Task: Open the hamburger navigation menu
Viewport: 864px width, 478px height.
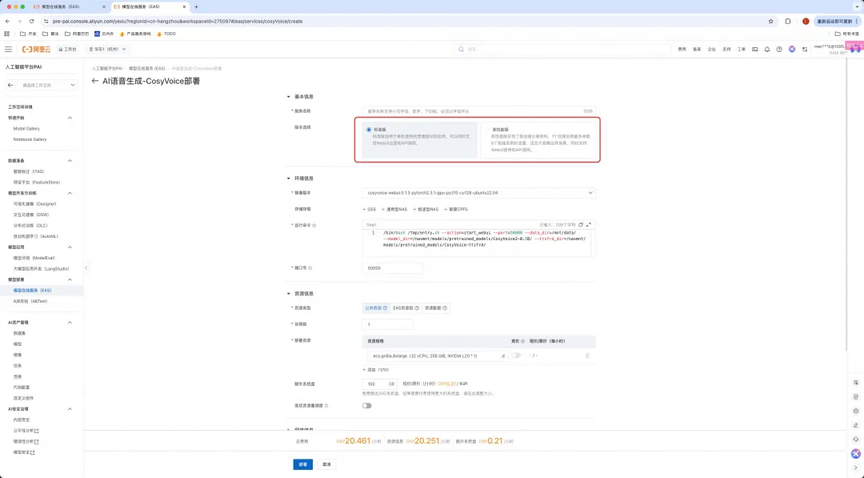Action: pyautogui.click(x=8, y=49)
